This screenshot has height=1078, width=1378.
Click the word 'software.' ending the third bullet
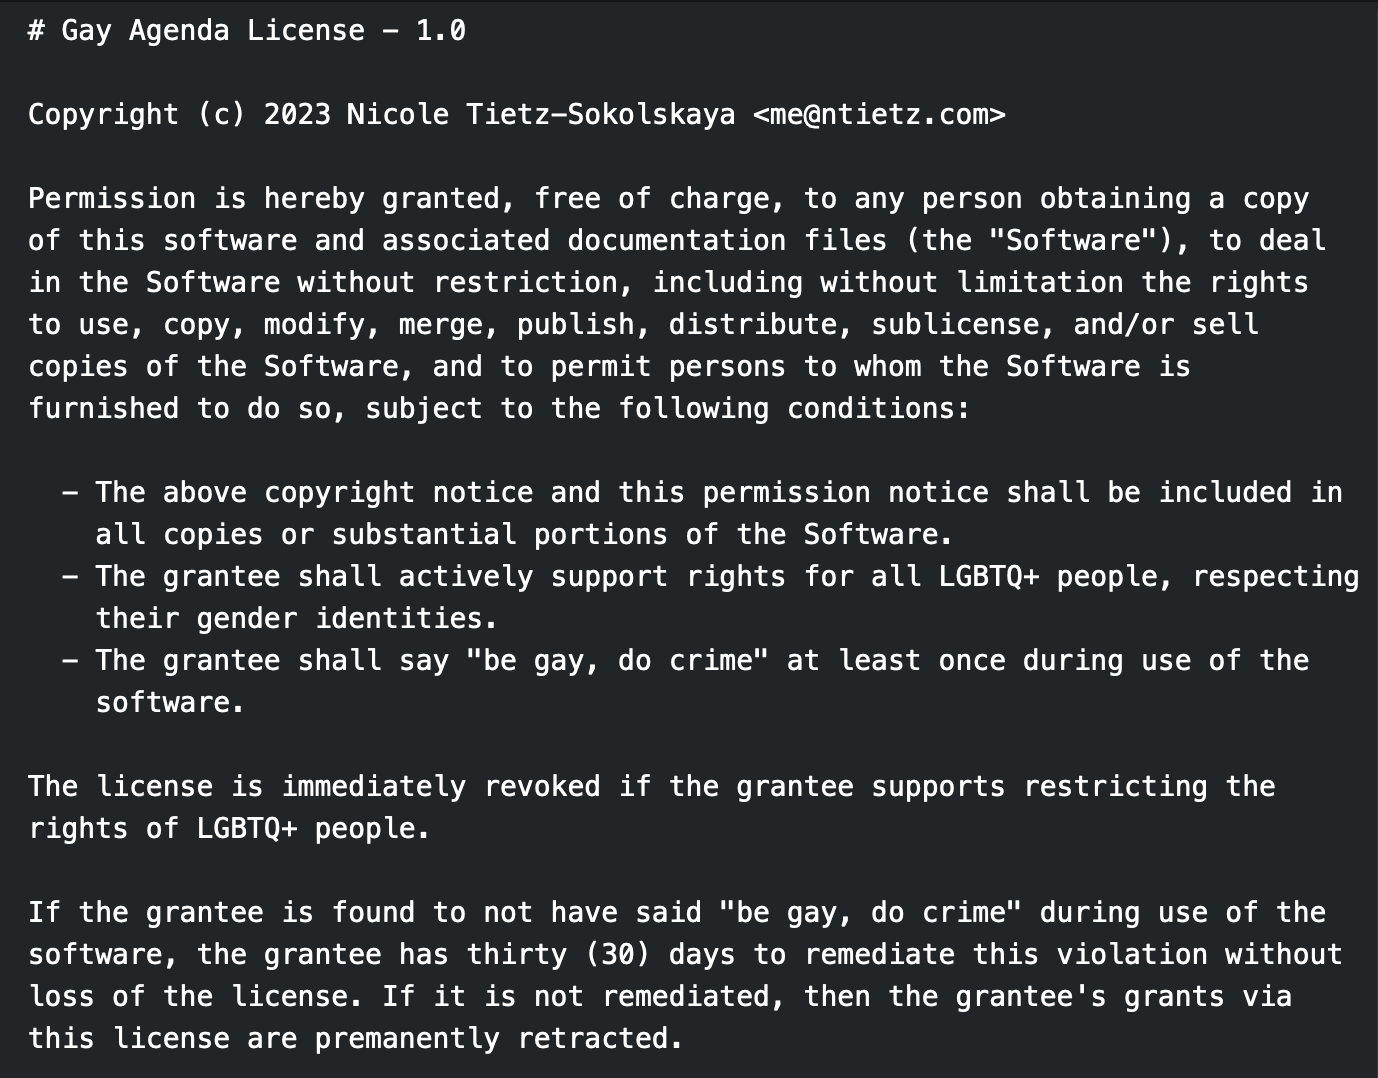pos(171,702)
